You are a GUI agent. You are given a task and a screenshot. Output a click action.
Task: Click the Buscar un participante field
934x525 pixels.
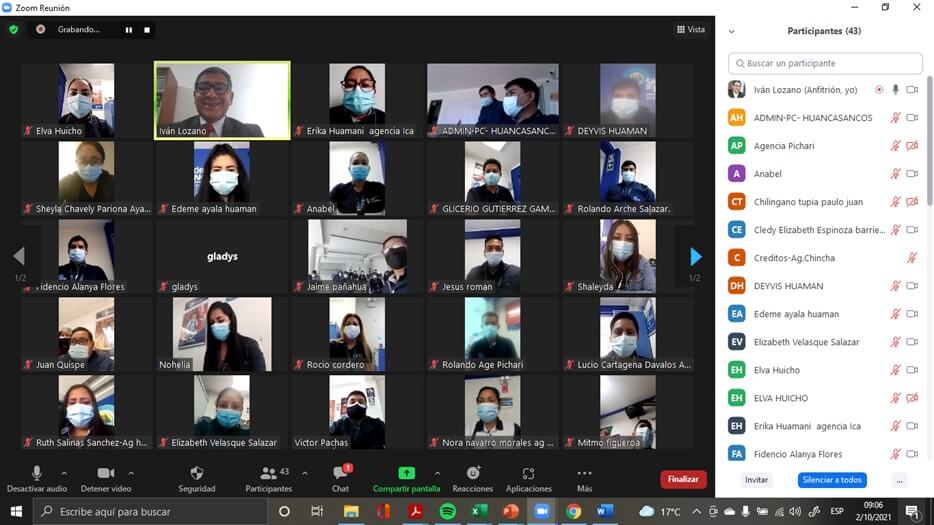825,63
